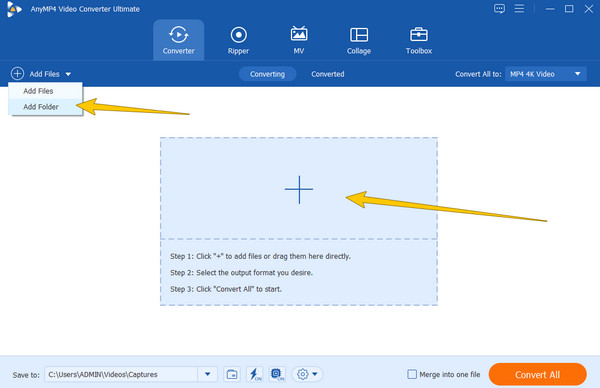Screen dimensions: 600x388
Task: Click the 'Convert All to:' label
Action: 478,74
